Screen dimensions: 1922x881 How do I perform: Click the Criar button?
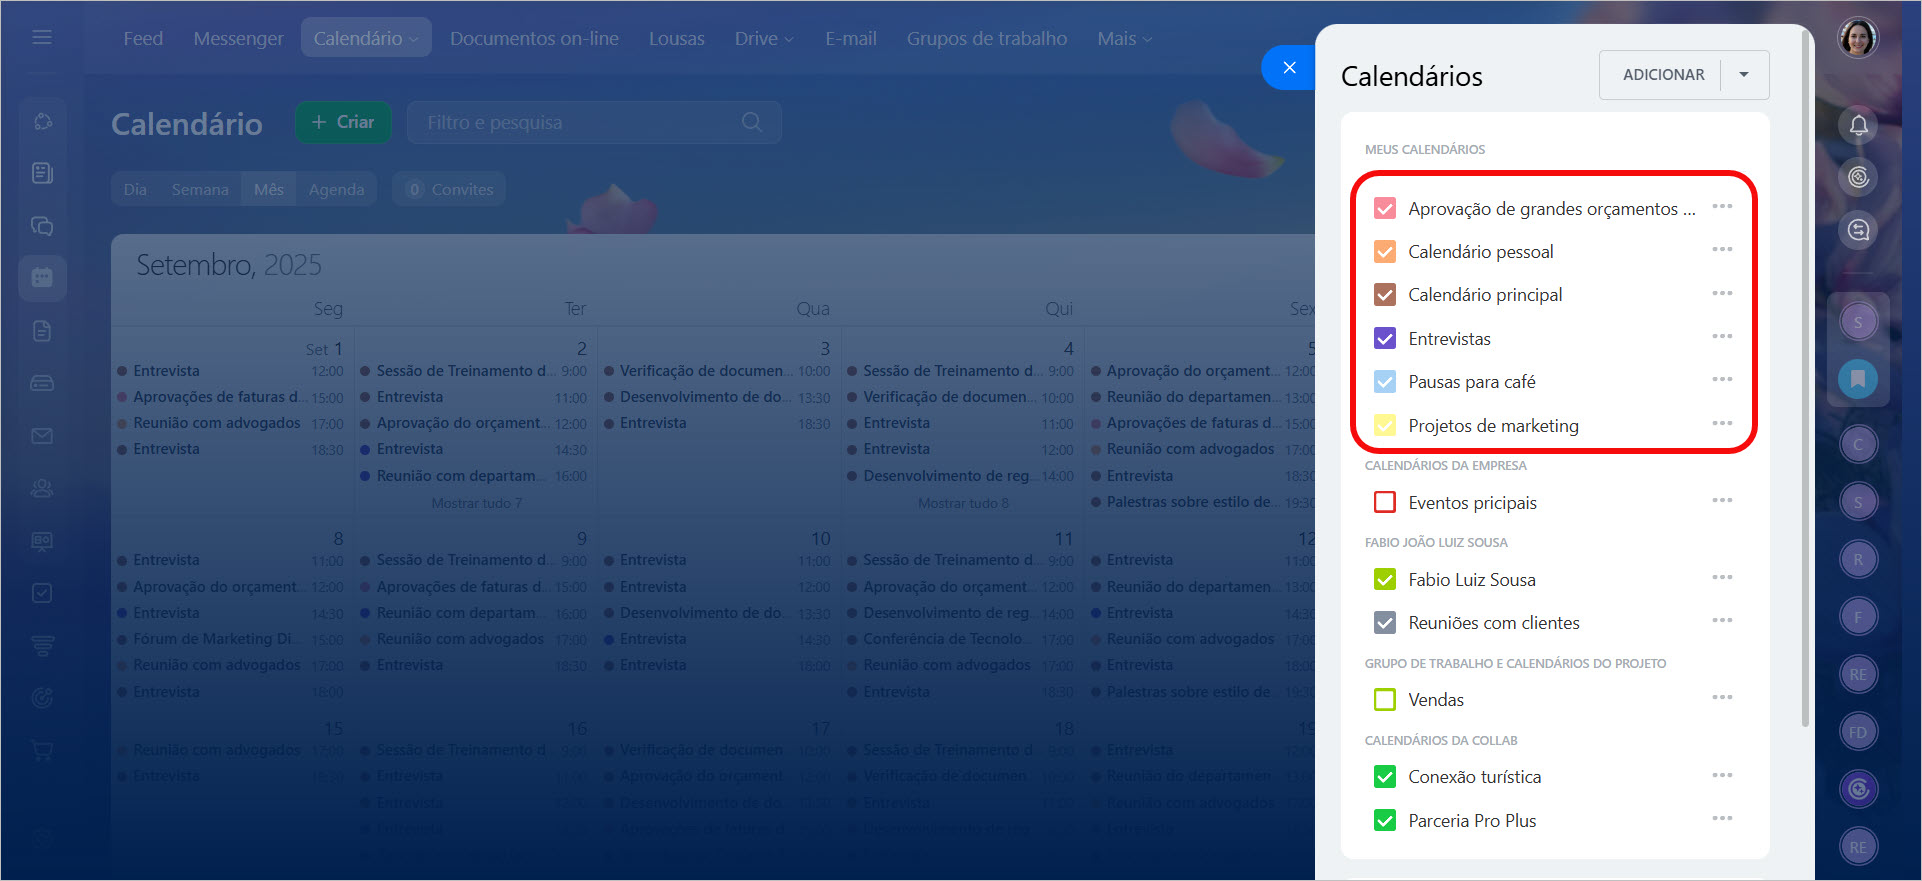point(343,122)
